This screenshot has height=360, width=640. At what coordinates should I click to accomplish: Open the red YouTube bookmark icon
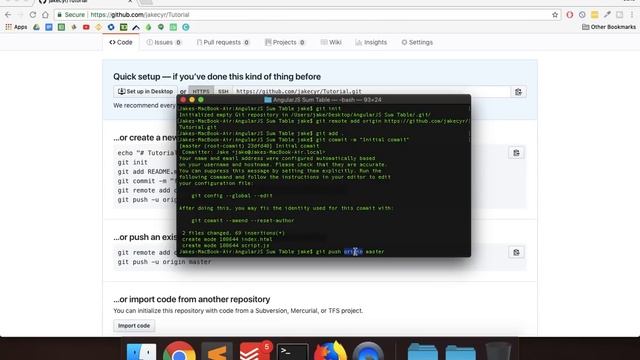[86, 27]
